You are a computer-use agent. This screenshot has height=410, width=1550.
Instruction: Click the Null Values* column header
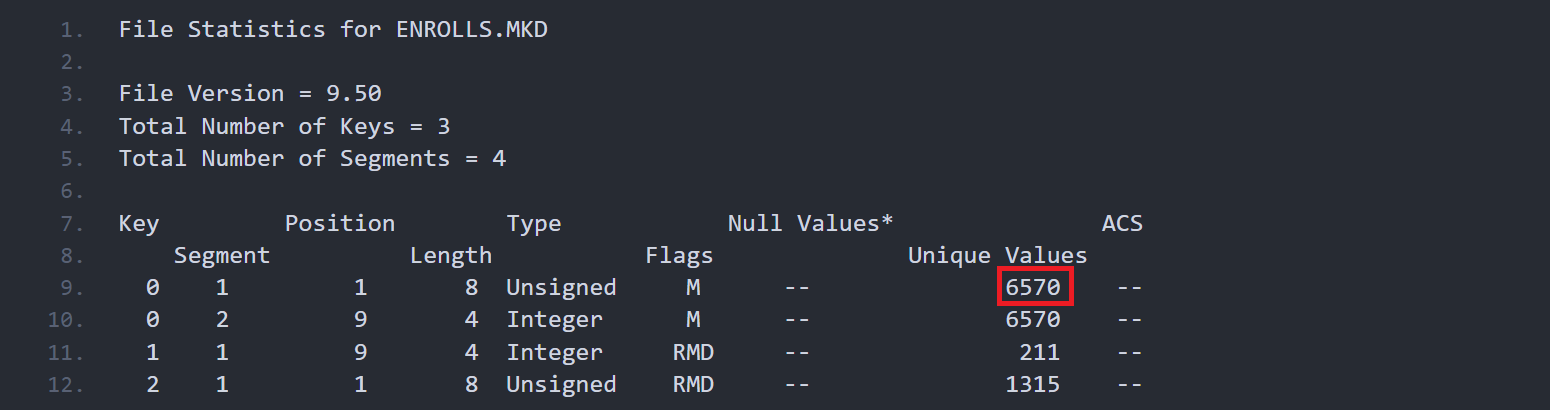tap(810, 223)
